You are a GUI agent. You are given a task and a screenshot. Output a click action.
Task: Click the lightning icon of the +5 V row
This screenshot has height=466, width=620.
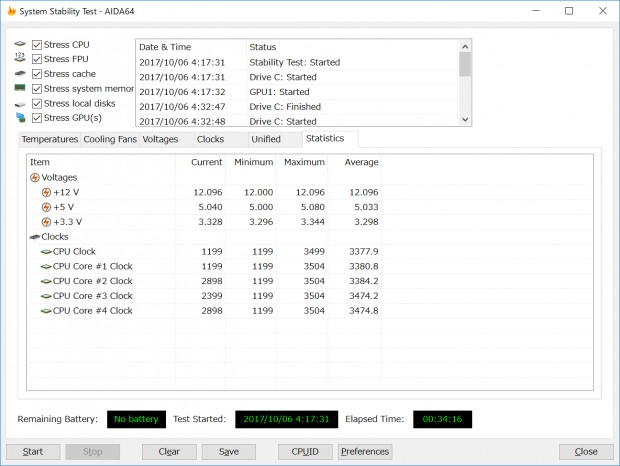(46, 207)
